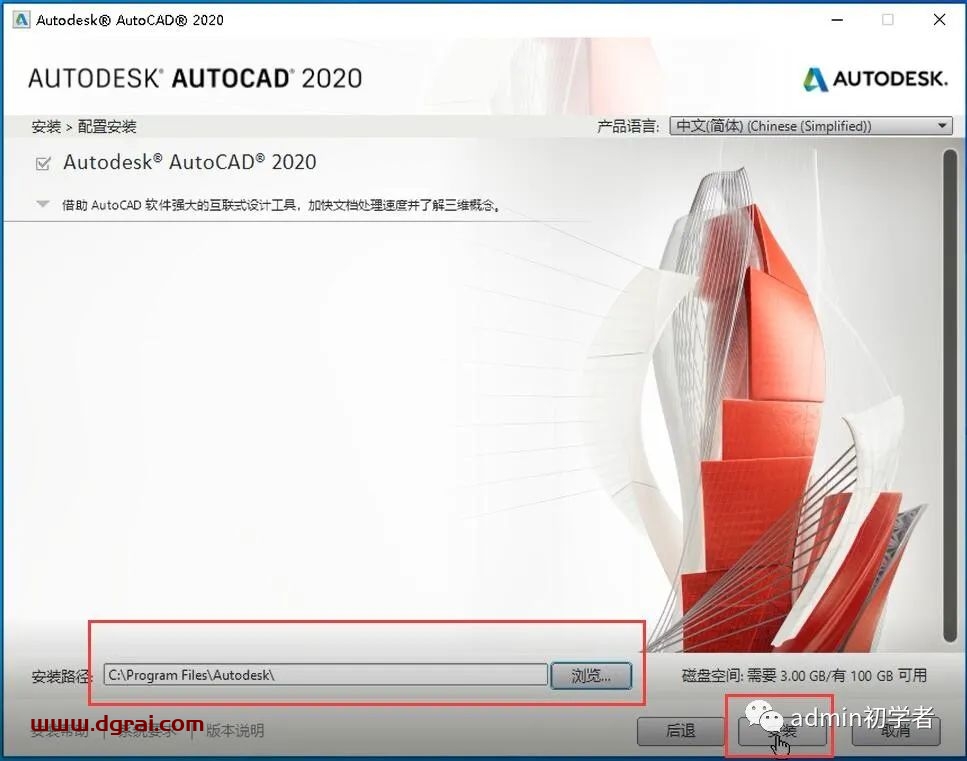Minimize the AutoCAD installer window

coord(837,20)
